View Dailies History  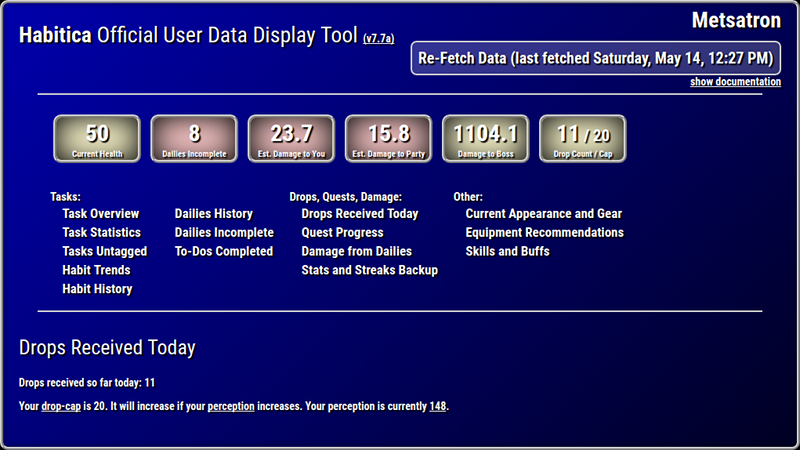pyautogui.click(x=214, y=214)
